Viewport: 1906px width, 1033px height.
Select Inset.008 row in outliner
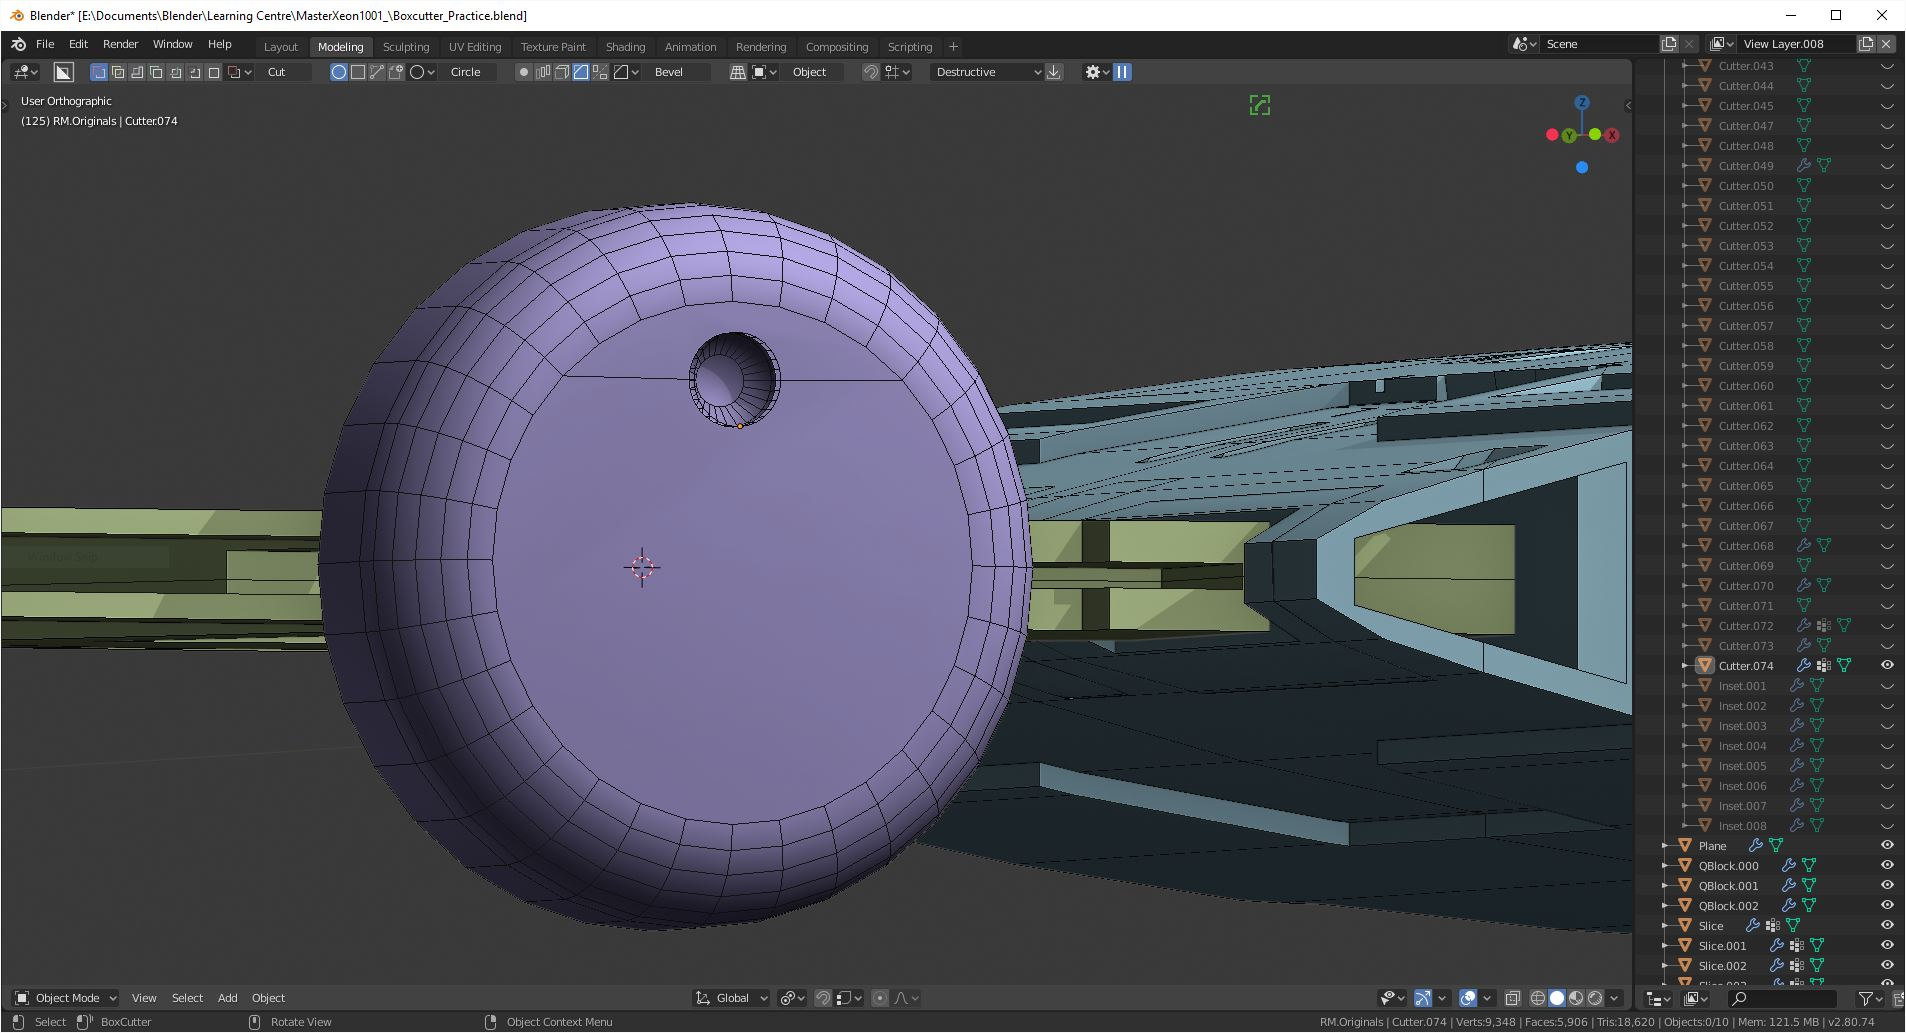pyautogui.click(x=1770, y=825)
